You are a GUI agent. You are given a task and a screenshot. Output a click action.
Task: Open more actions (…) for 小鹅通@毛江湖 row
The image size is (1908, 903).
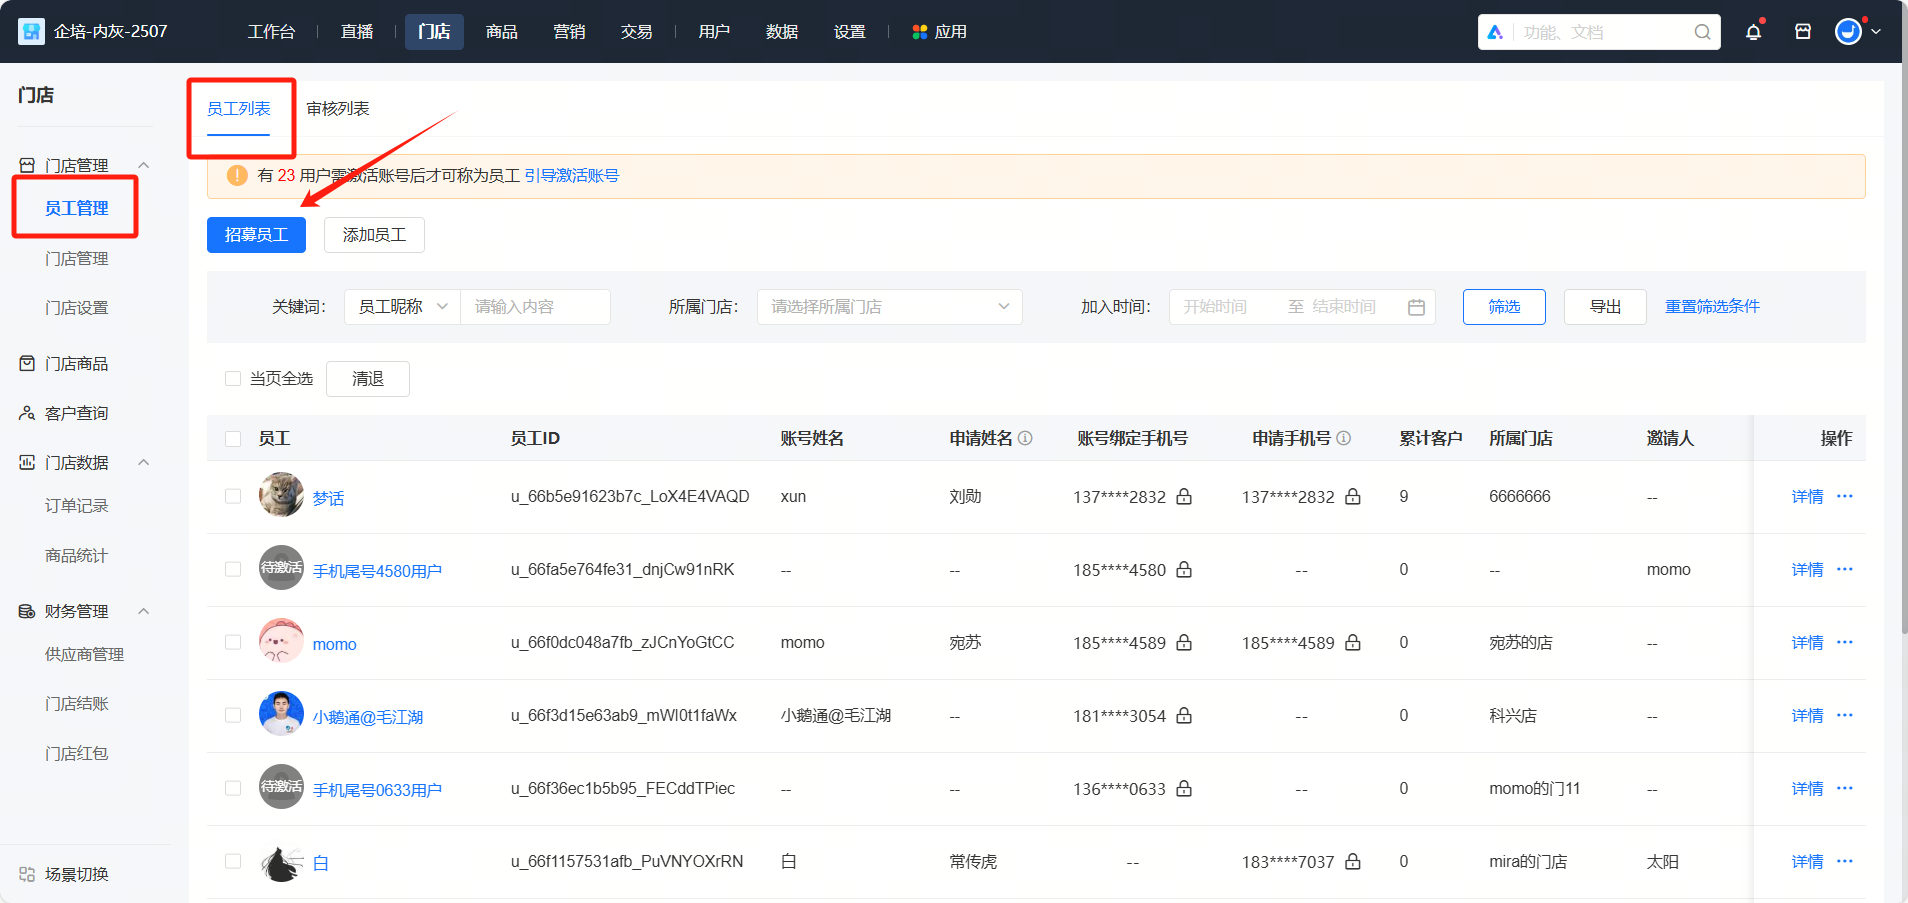click(1845, 715)
